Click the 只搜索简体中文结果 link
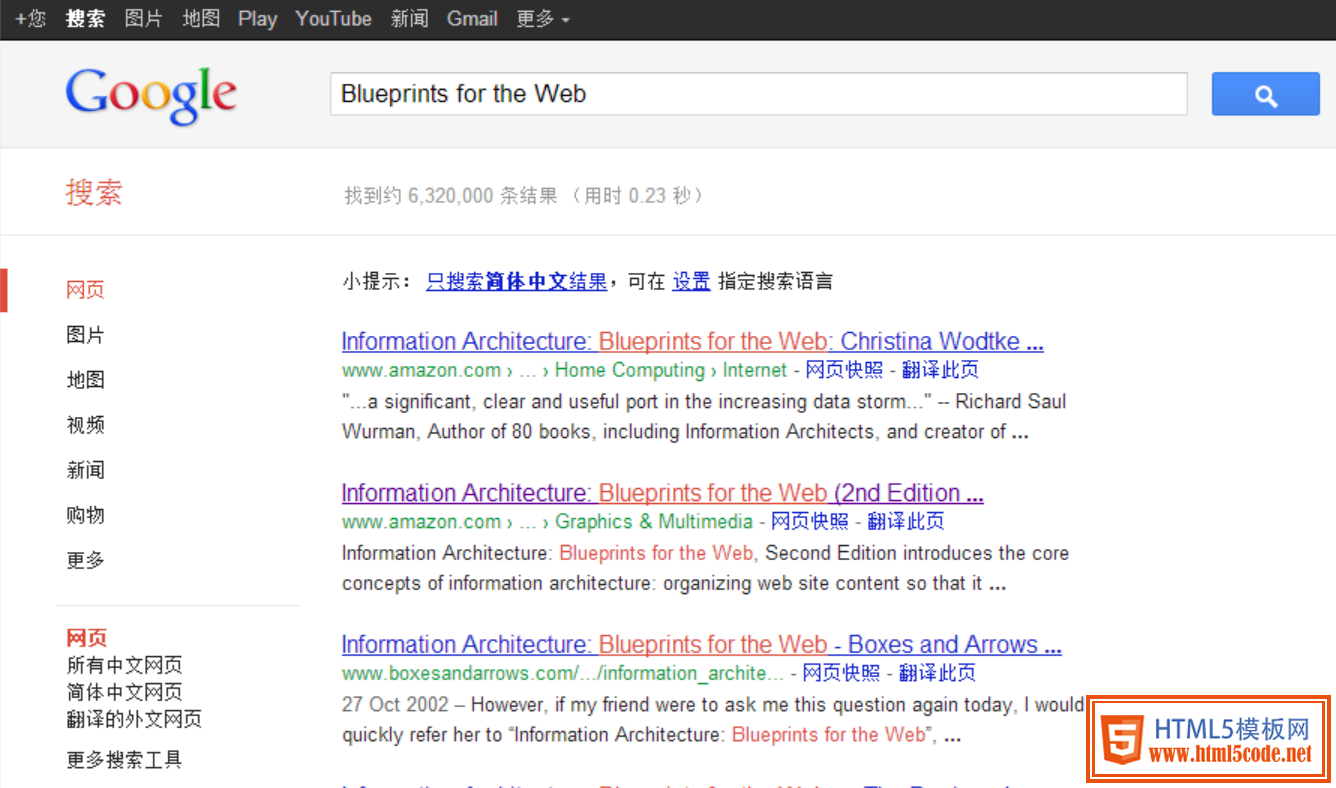This screenshot has height=788, width=1336. tap(516, 282)
